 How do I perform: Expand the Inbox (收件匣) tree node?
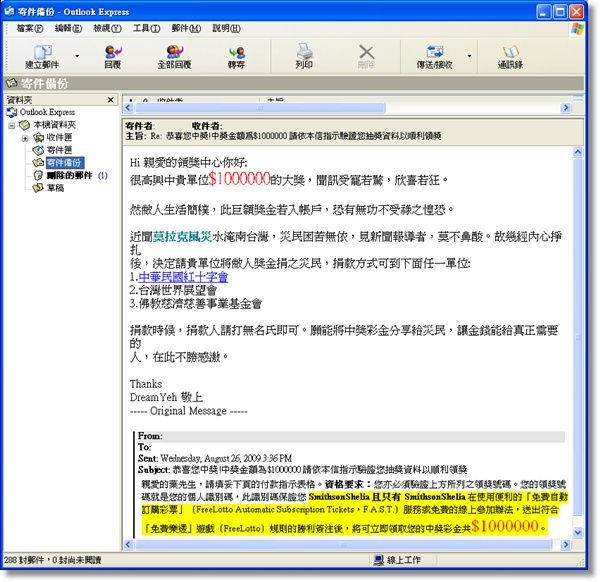(x=25, y=138)
